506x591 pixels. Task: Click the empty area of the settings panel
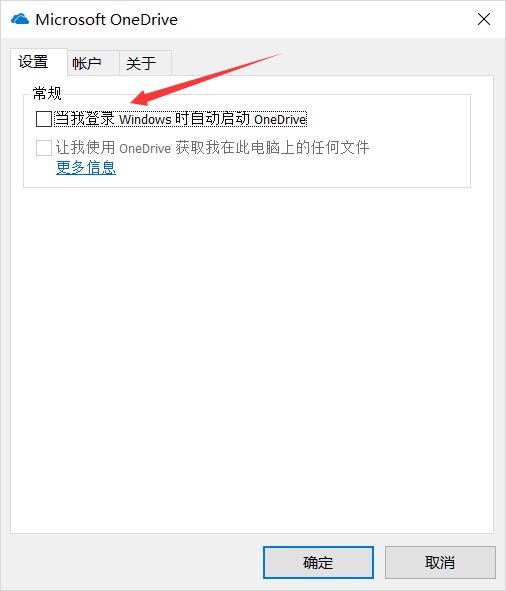252,358
